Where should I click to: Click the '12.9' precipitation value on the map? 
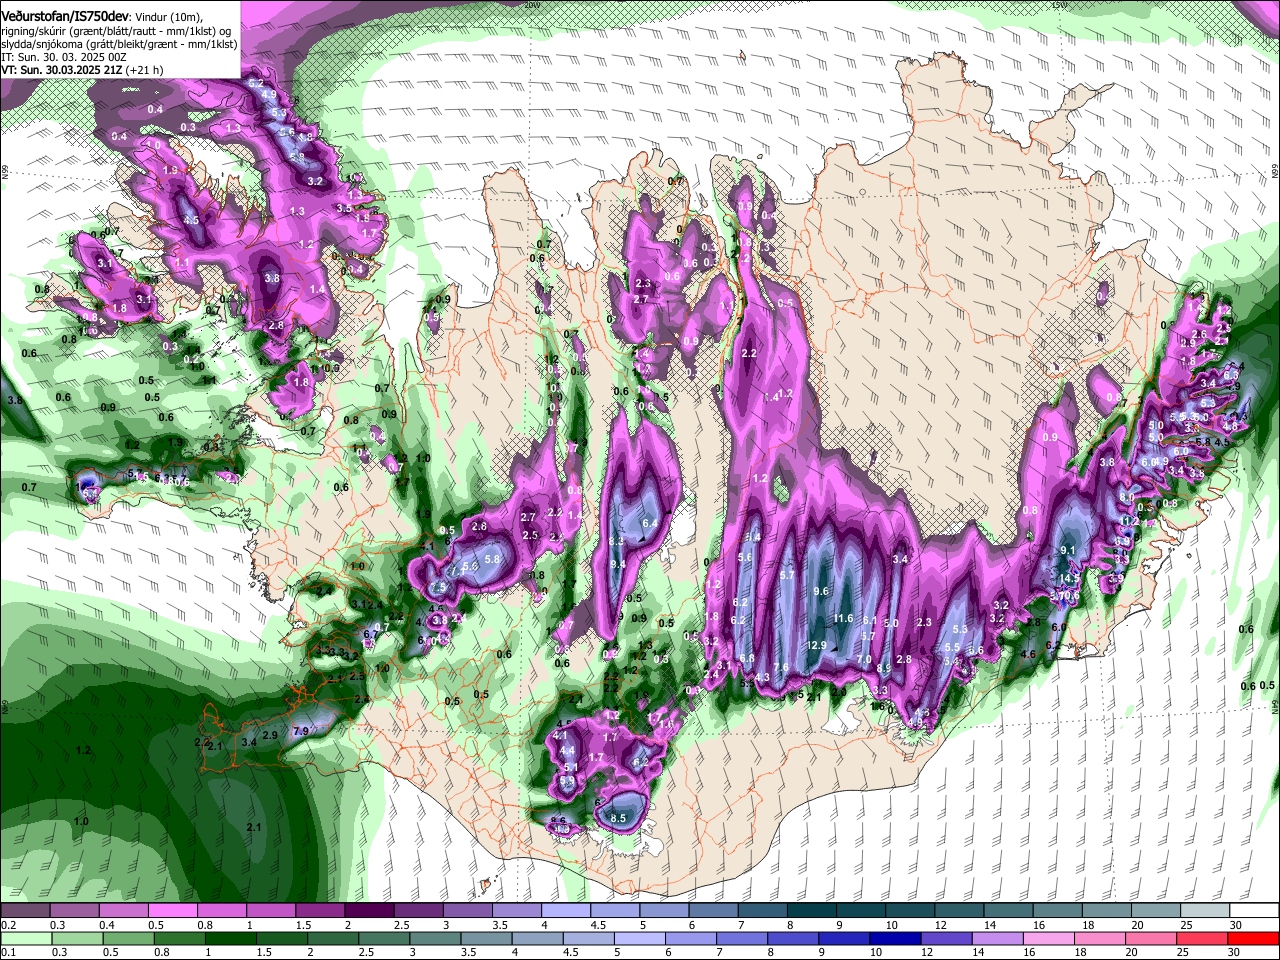pyautogui.click(x=817, y=646)
